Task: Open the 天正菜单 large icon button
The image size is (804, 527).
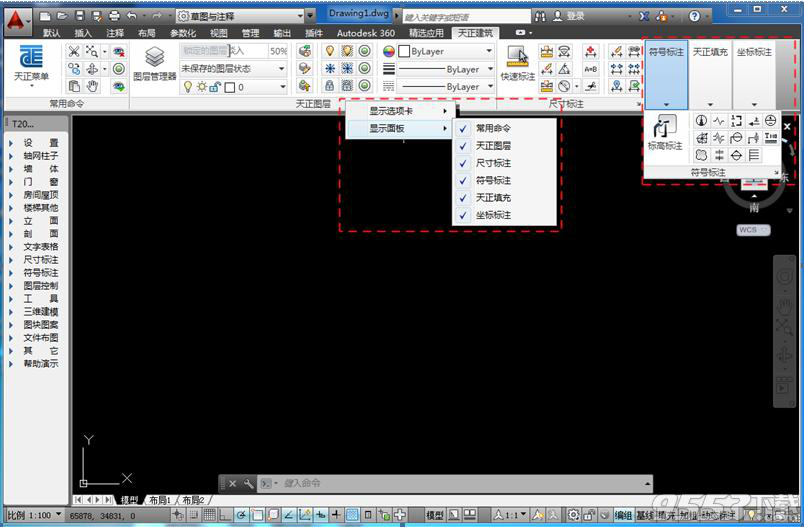Action: [x=31, y=62]
